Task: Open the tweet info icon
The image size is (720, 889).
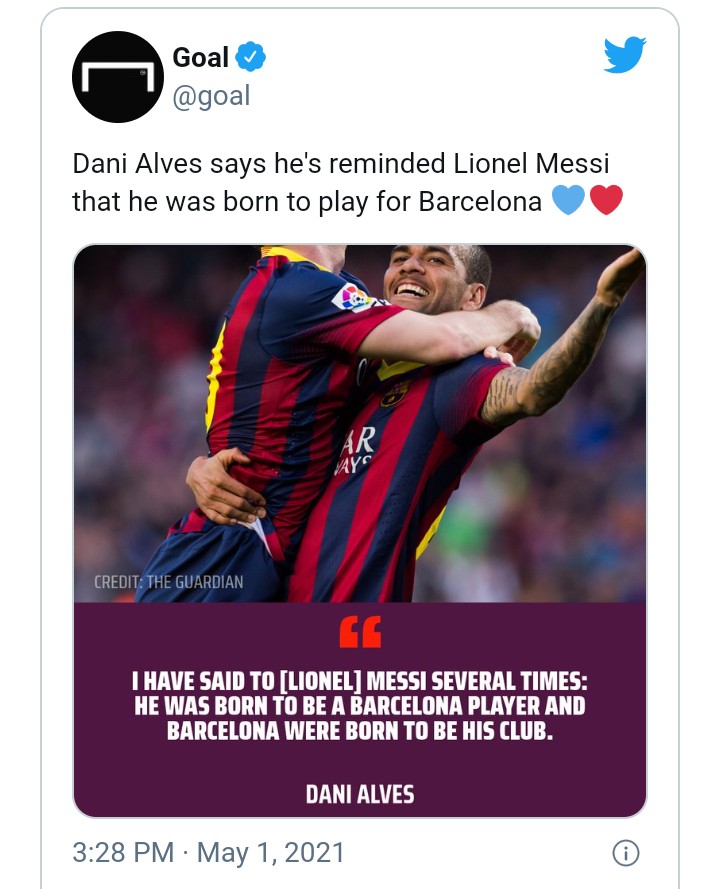Action: tap(625, 853)
